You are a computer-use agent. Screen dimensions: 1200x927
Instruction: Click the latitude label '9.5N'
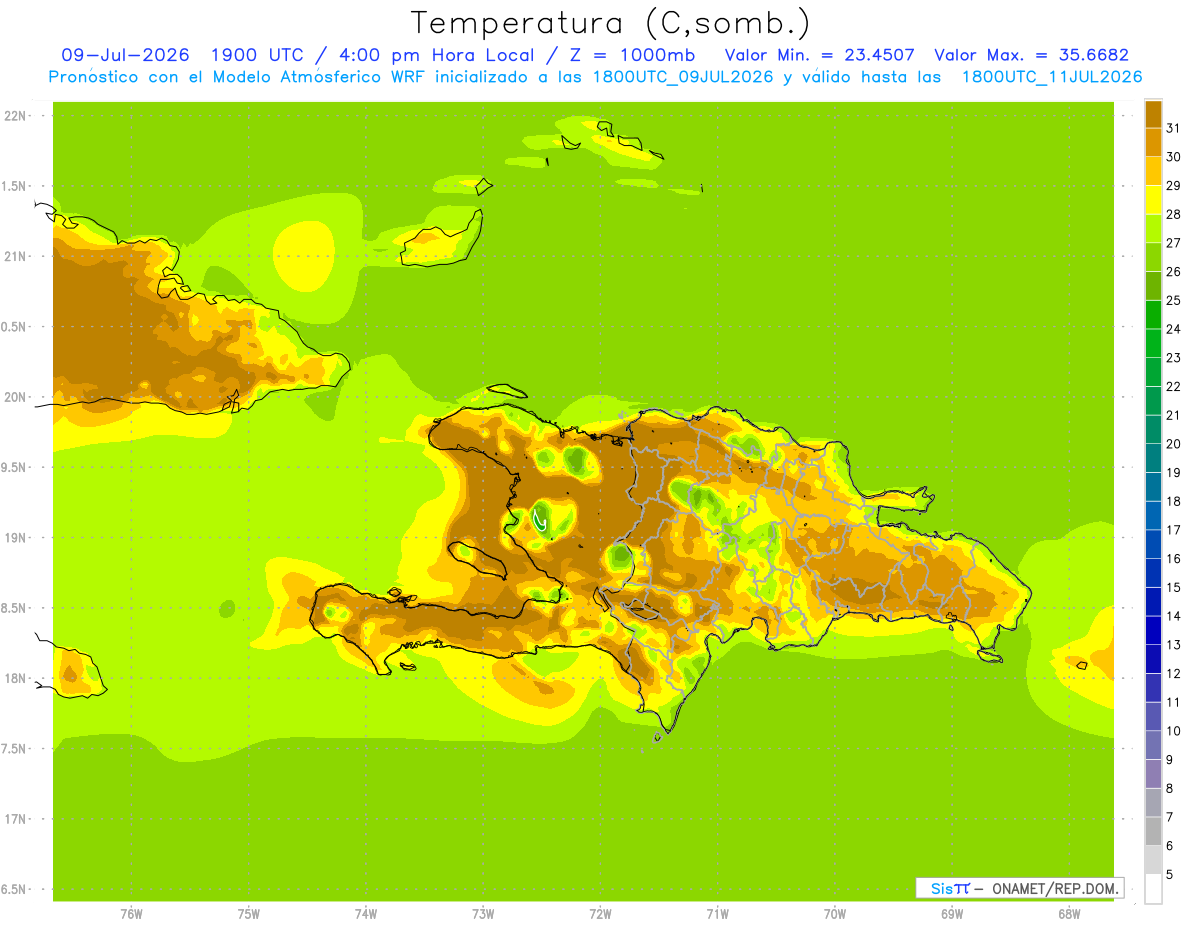(15, 467)
